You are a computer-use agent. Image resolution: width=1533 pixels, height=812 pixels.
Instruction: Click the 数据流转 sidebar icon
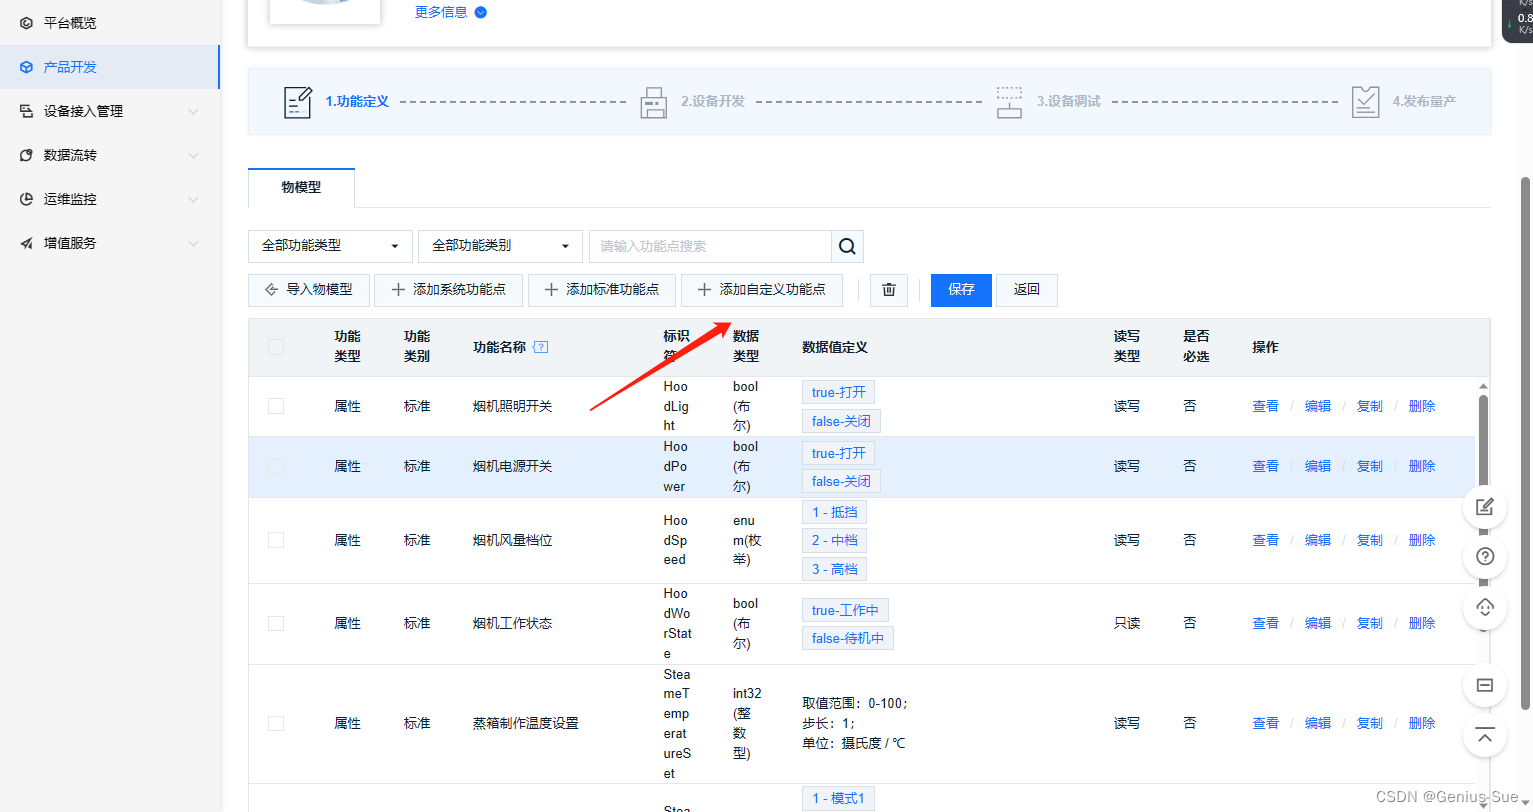[x=26, y=155]
